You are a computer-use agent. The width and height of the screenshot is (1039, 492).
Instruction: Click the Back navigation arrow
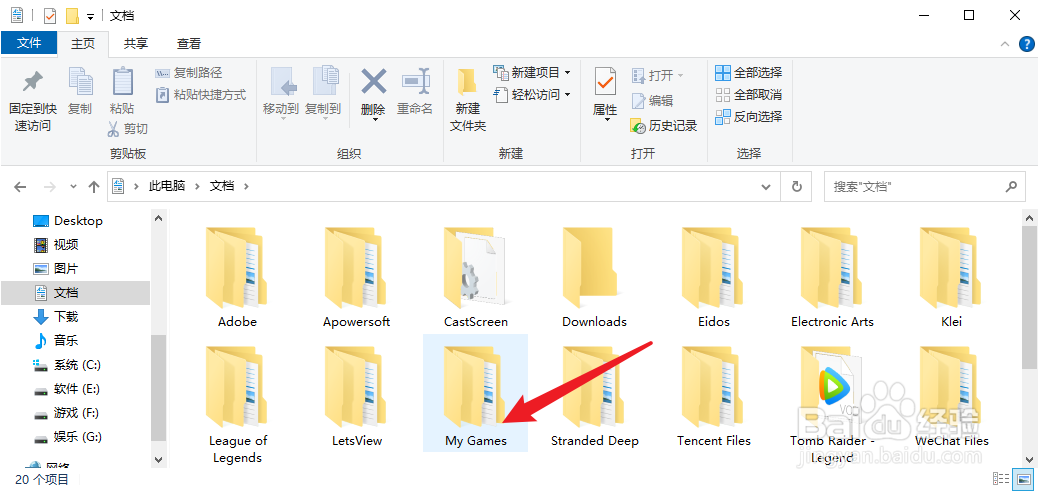click(x=21, y=187)
